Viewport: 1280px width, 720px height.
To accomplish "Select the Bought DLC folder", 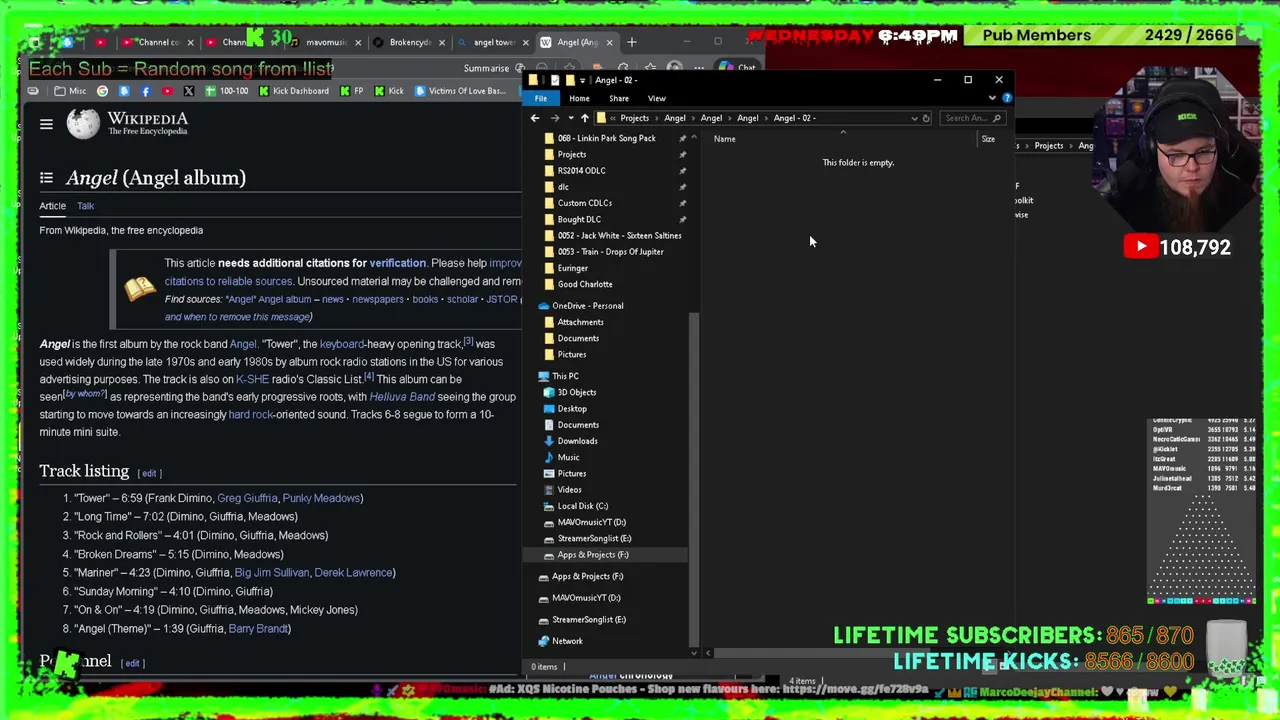I will coord(579,219).
